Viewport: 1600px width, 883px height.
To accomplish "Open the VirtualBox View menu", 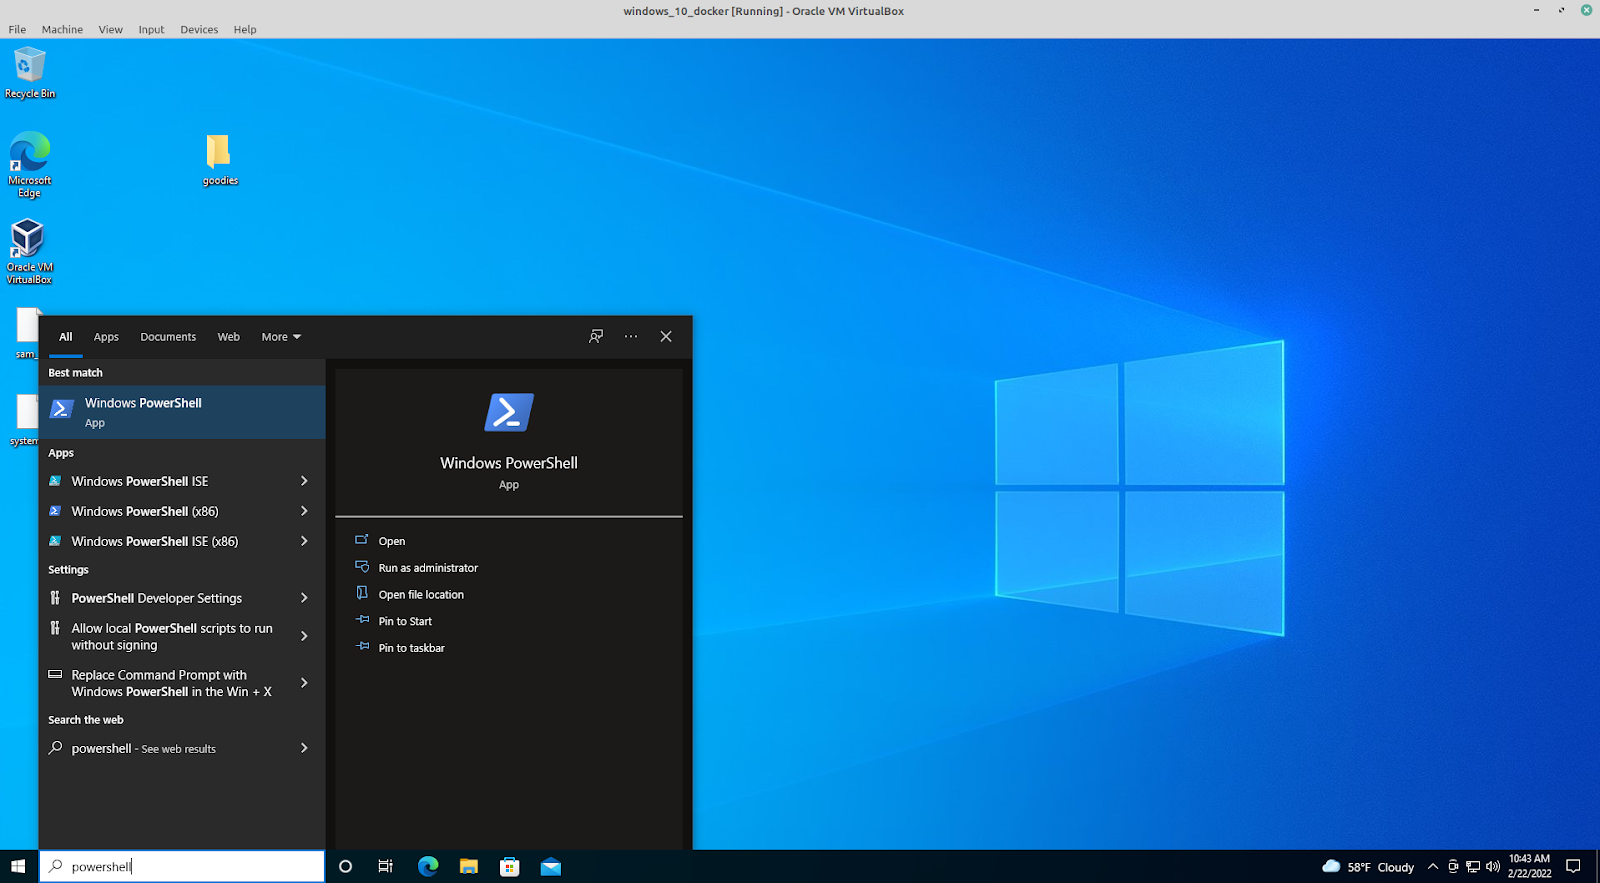I will point(110,30).
